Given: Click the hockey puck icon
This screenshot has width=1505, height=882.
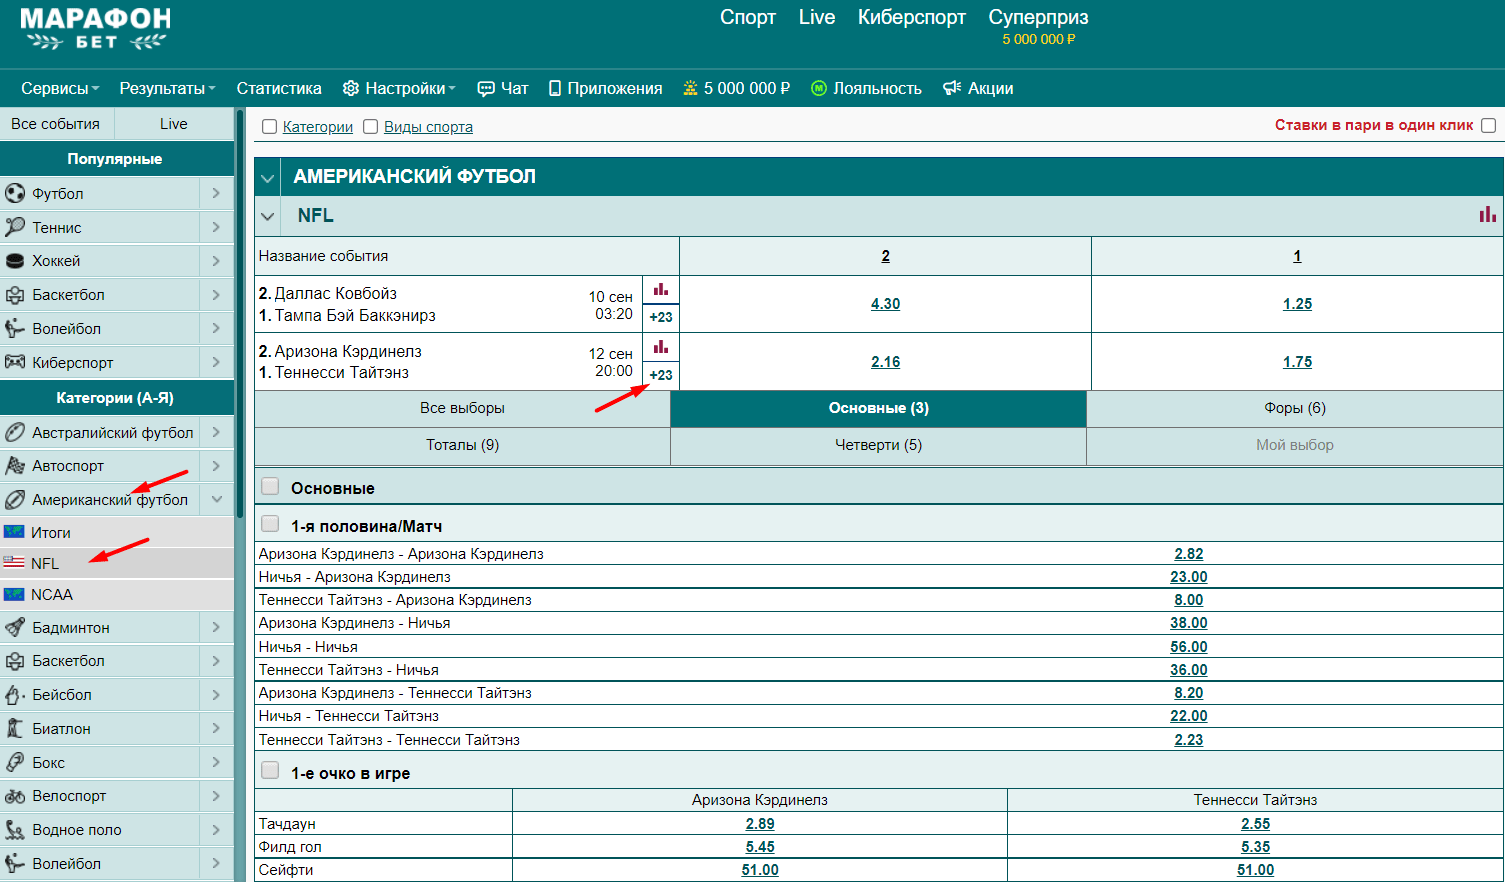Looking at the screenshot, I should [x=15, y=261].
